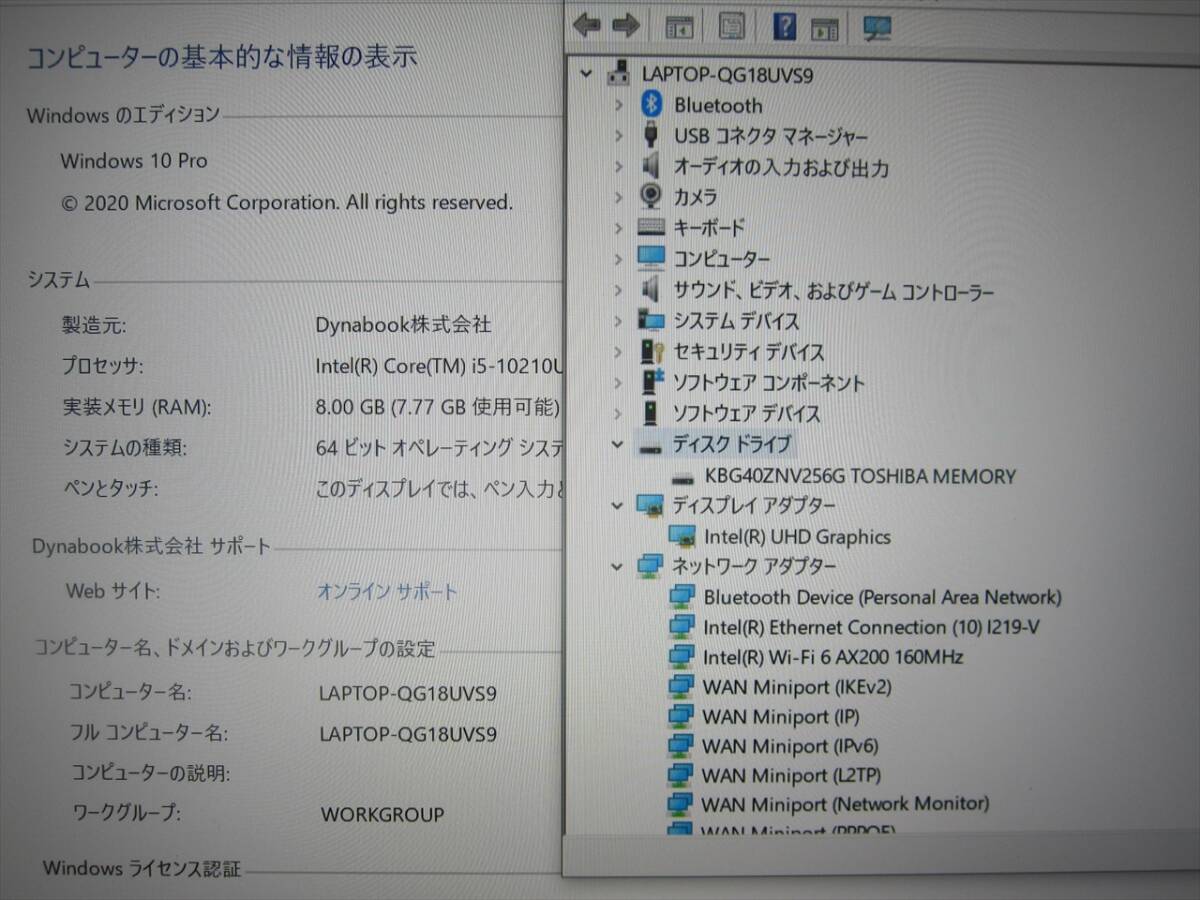Toggle the console tree pane toolbar icon
1200x900 pixels.
(x=680, y=27)
